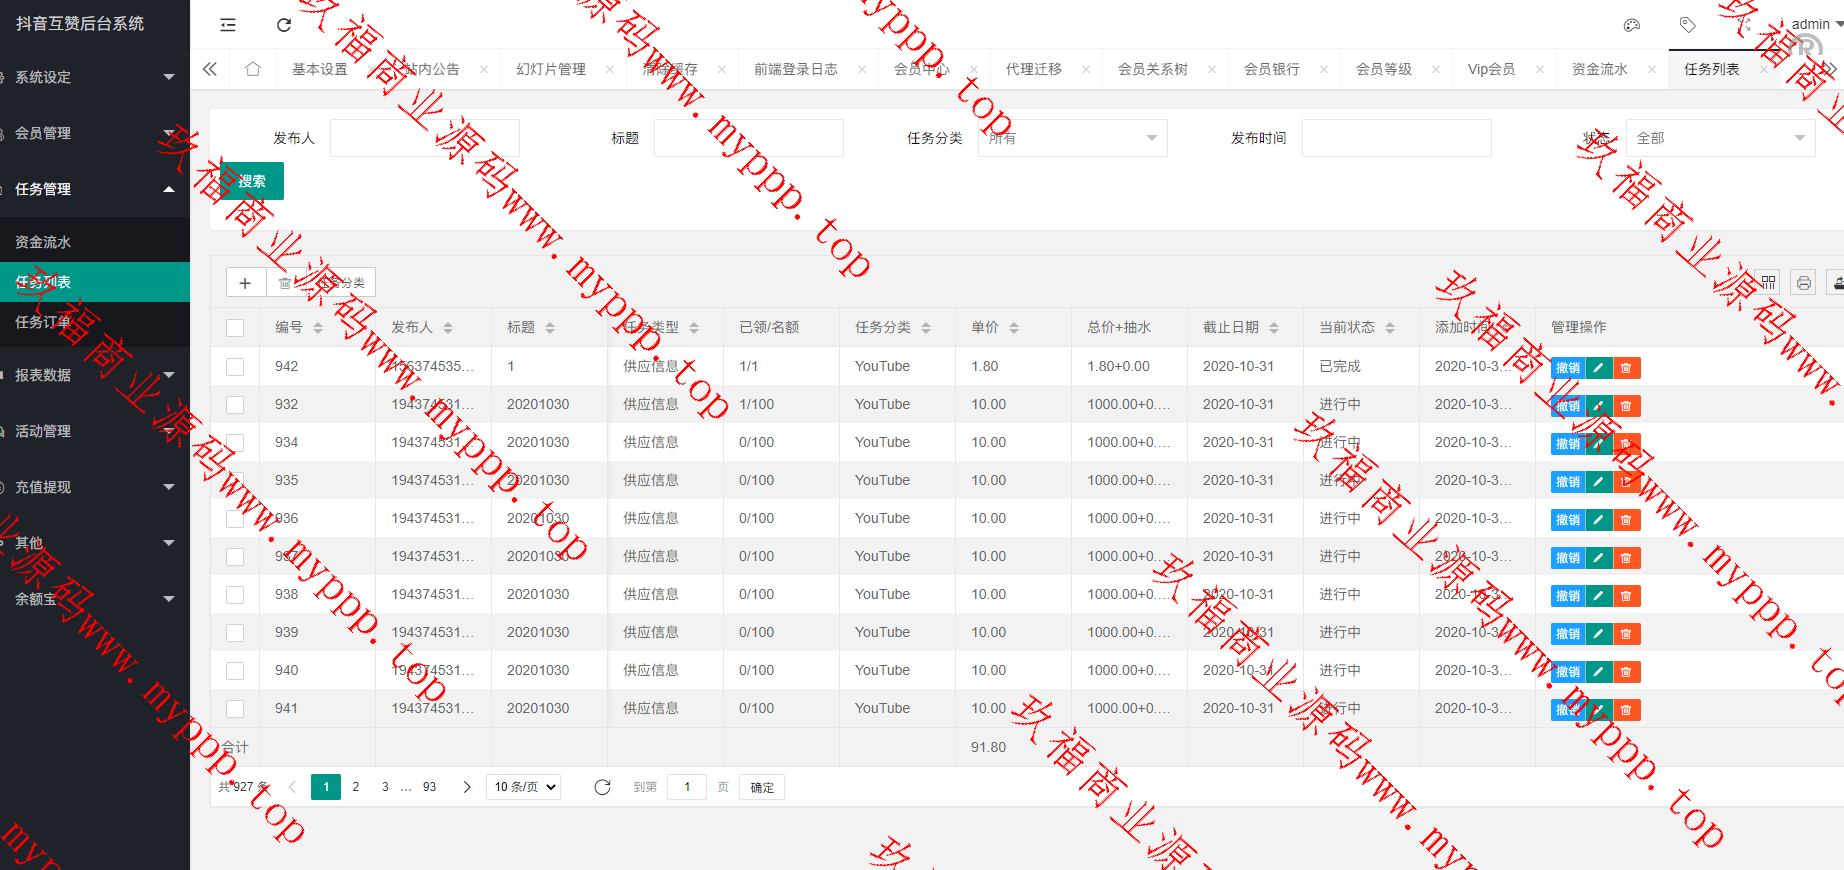Screen dimensions: 1844x870
Task: Click the print icon above table
Action: point(1803,283)
